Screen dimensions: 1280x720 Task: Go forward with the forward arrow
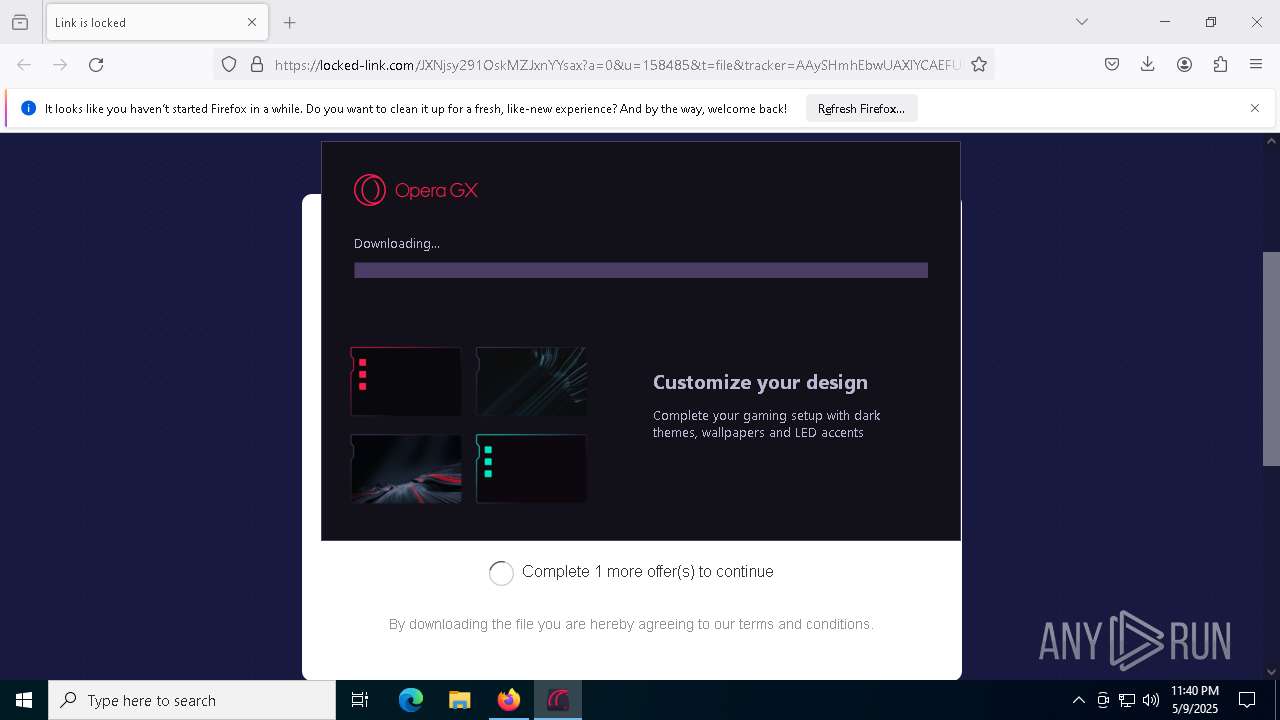click(x=60, y=65)
